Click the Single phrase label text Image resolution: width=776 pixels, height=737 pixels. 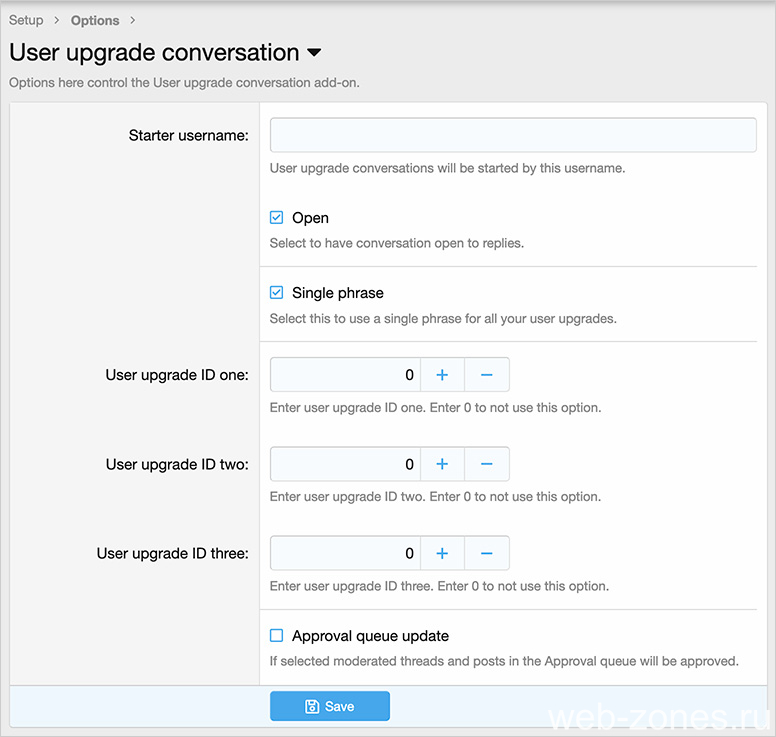(337, 293)
